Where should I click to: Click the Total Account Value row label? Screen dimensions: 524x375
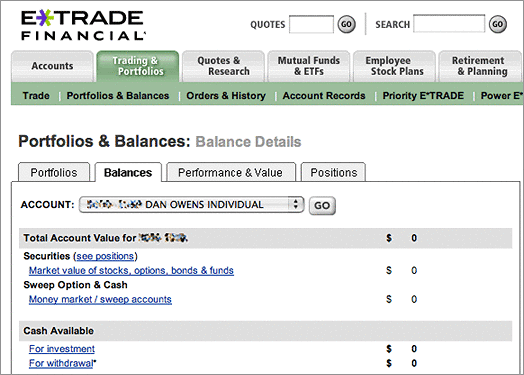(106, 238)
